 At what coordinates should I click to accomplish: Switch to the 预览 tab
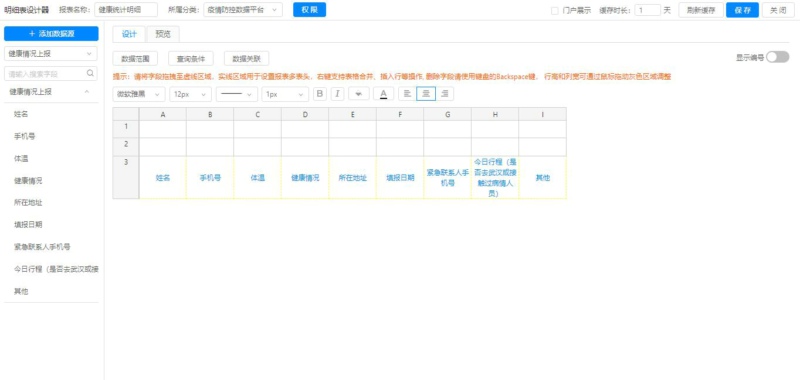pos(163,34)
